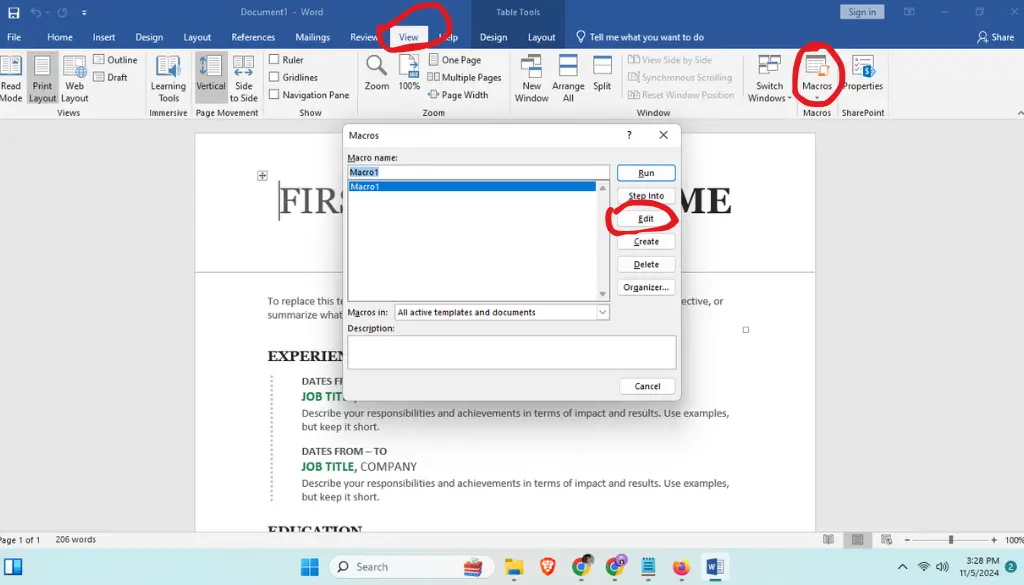Open the Table Tools Layout tab

point(541,37)
